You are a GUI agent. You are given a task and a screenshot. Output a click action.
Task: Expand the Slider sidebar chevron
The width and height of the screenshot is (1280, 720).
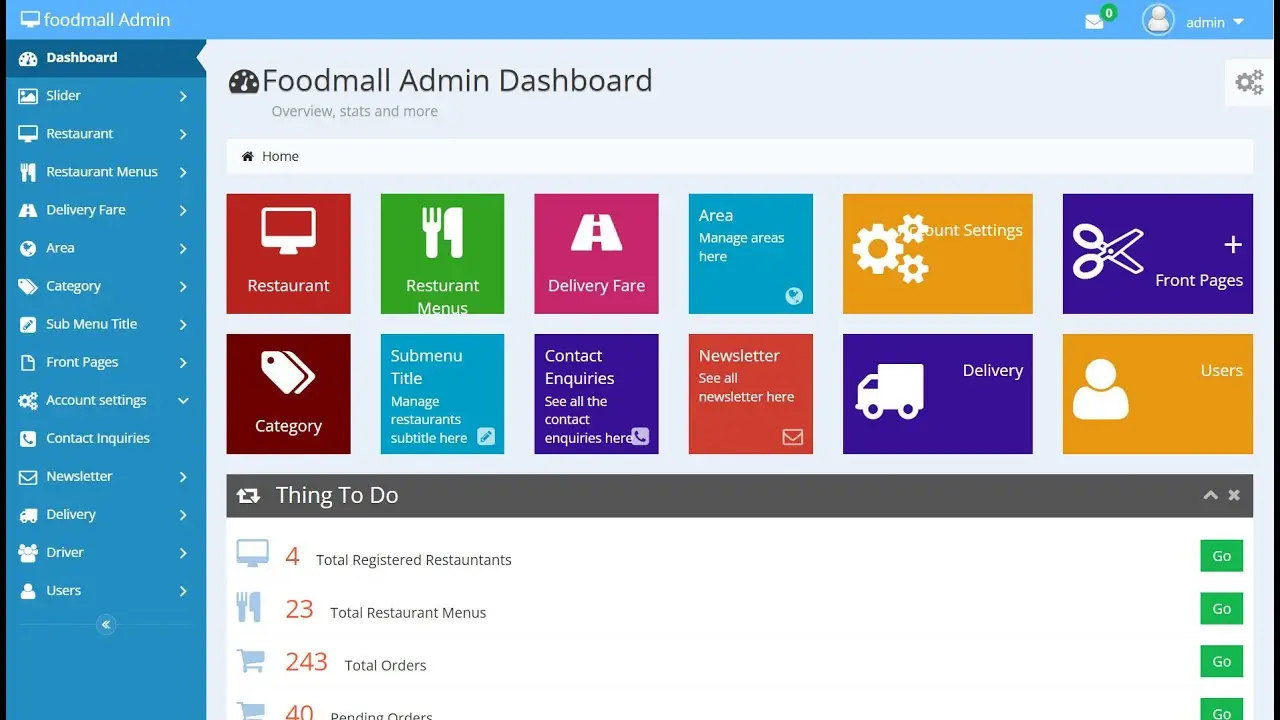point(183,96)
